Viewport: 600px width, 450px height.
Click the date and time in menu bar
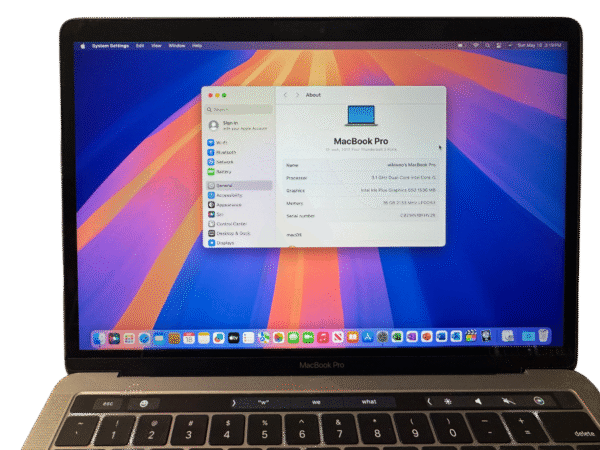click(x=540, y=45)
